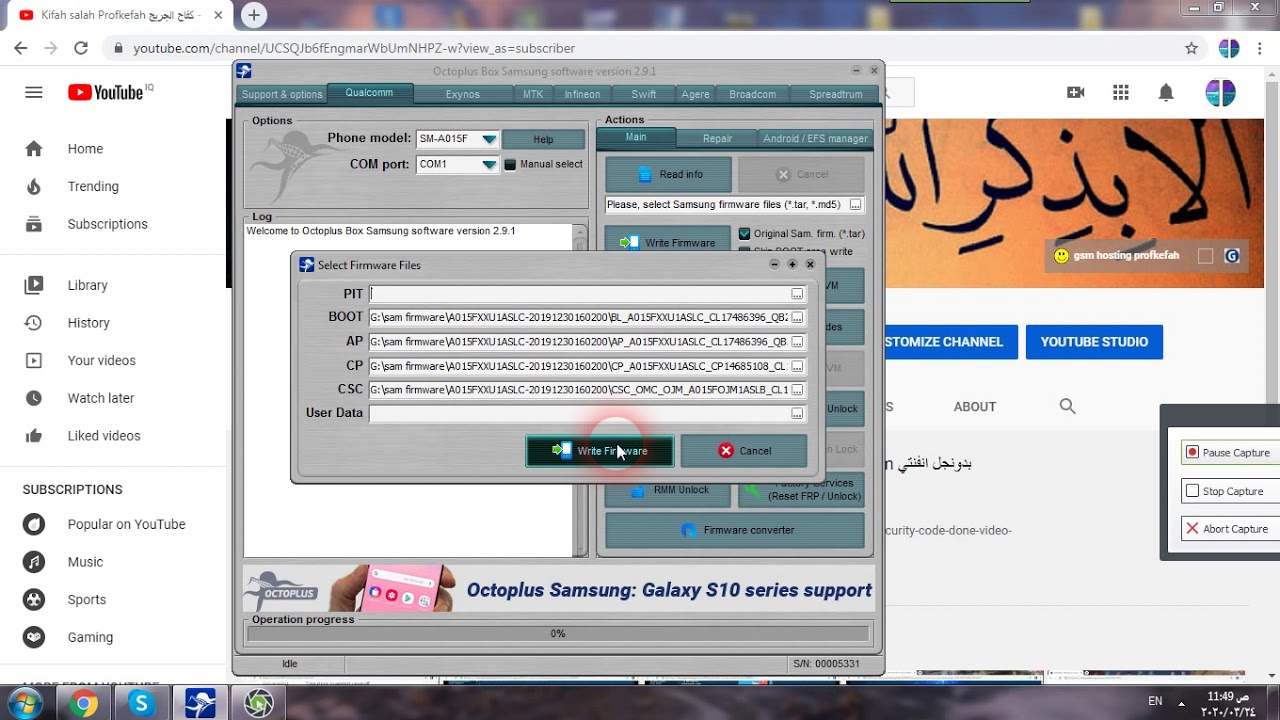Select the Qualcomm tab
This screenshot has width=1280, height=720.
coord(369,93)
